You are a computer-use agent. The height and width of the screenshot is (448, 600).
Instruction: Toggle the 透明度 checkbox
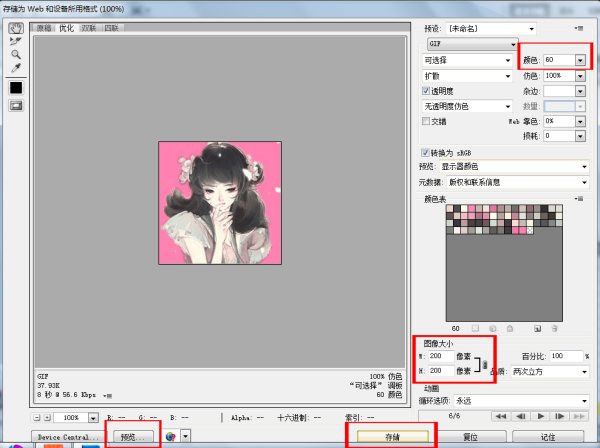tap(426, 91)
